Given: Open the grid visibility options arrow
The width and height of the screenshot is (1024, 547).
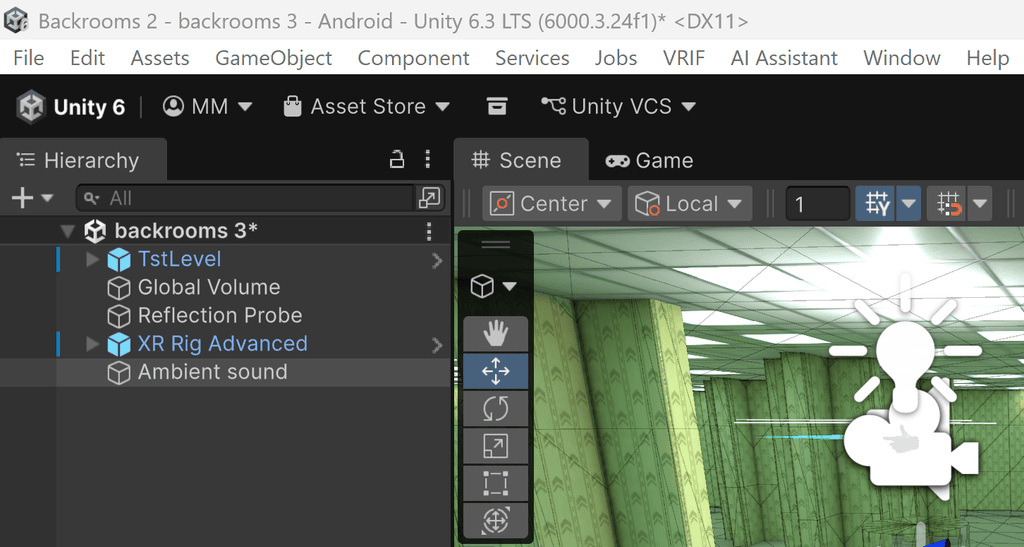Looking at the screenshot, I should point(908,204).
